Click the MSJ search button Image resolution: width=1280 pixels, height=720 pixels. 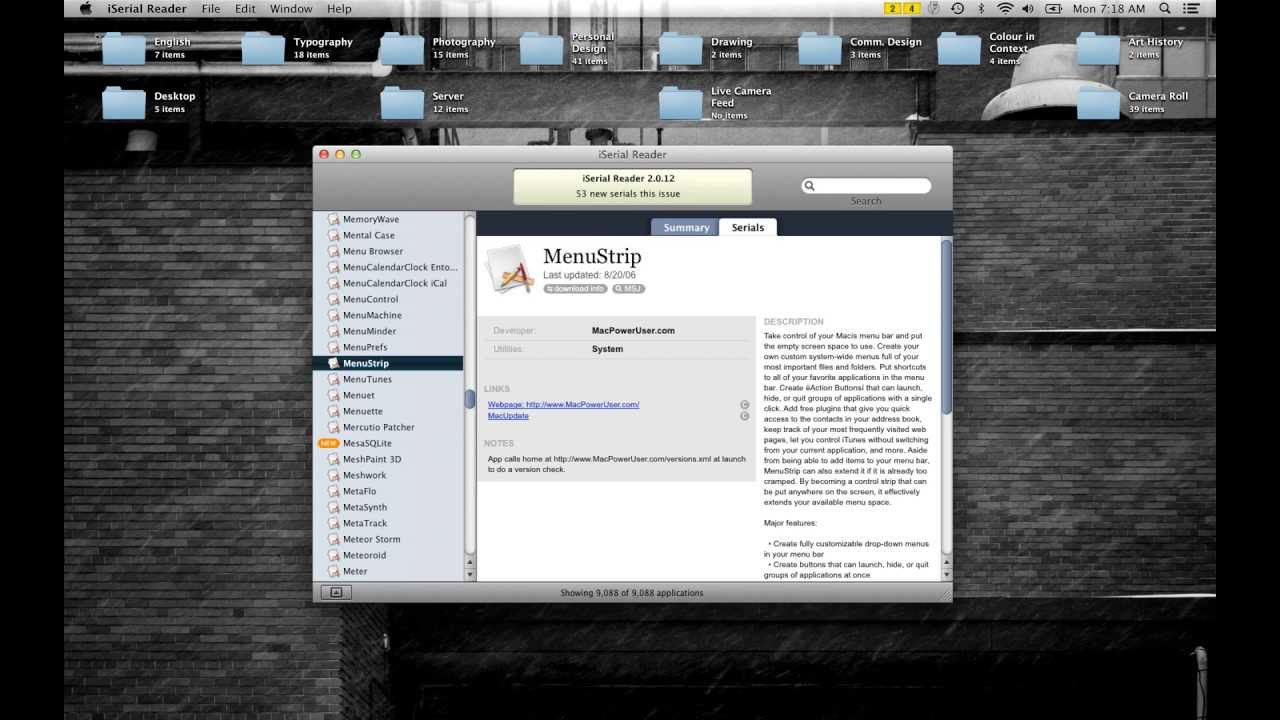[628, 289]
